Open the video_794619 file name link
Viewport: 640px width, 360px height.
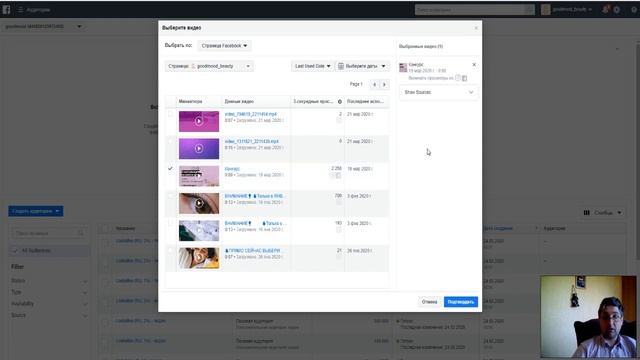tap(251, 114)
